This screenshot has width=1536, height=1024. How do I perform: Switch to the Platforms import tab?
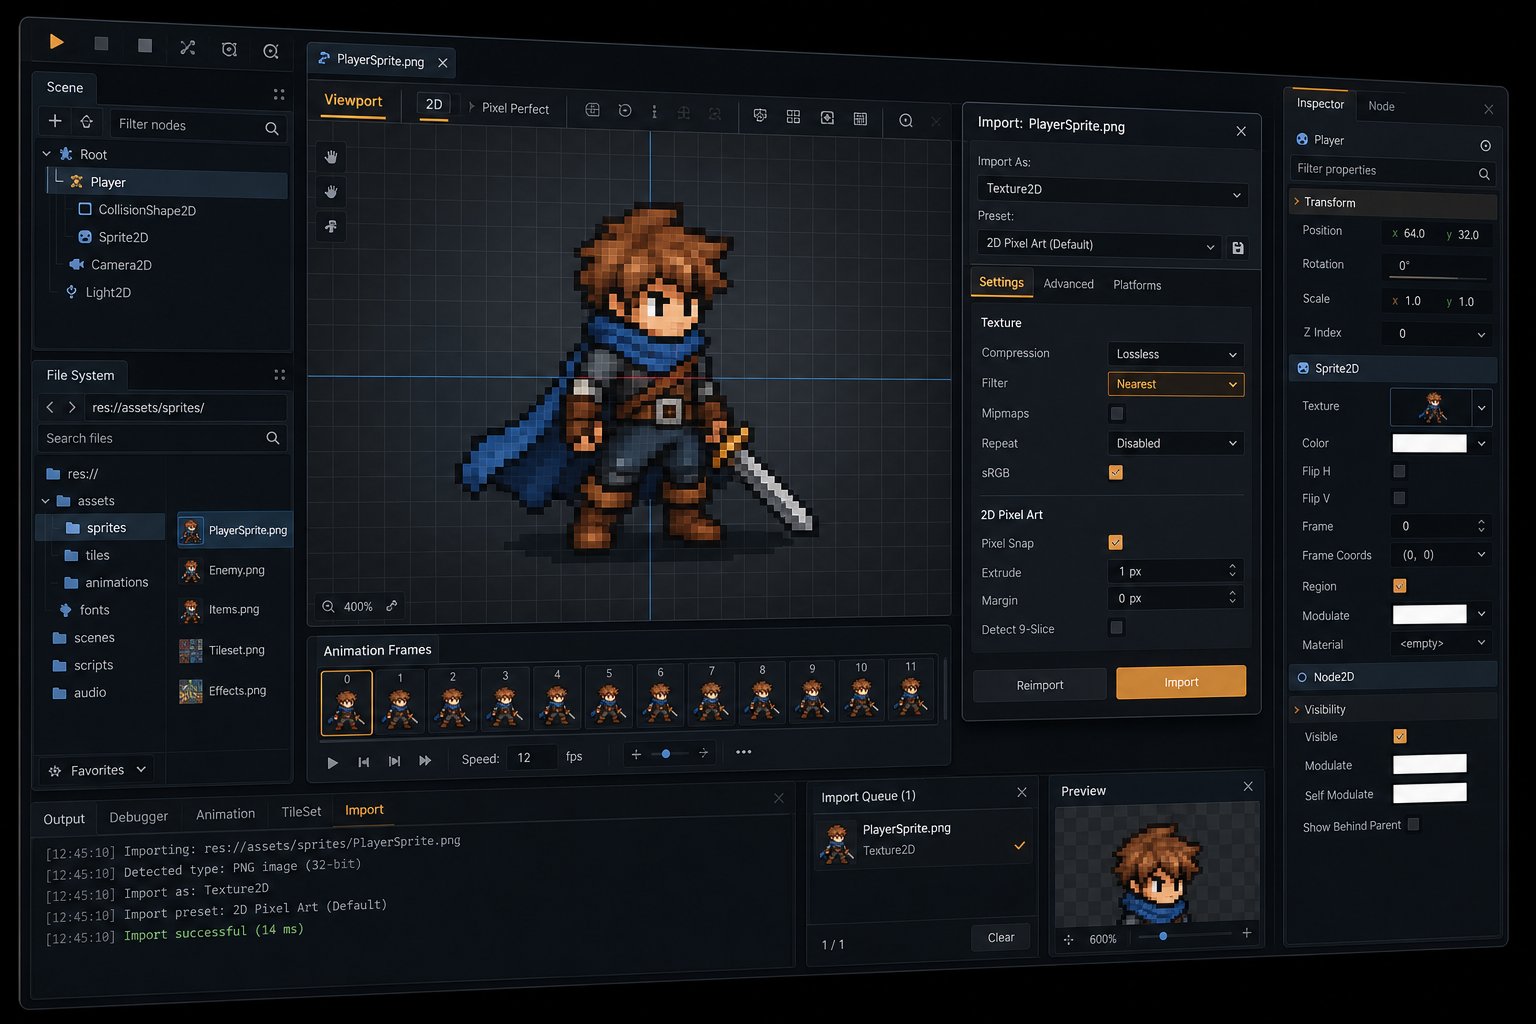click(x=1137, y=285)
